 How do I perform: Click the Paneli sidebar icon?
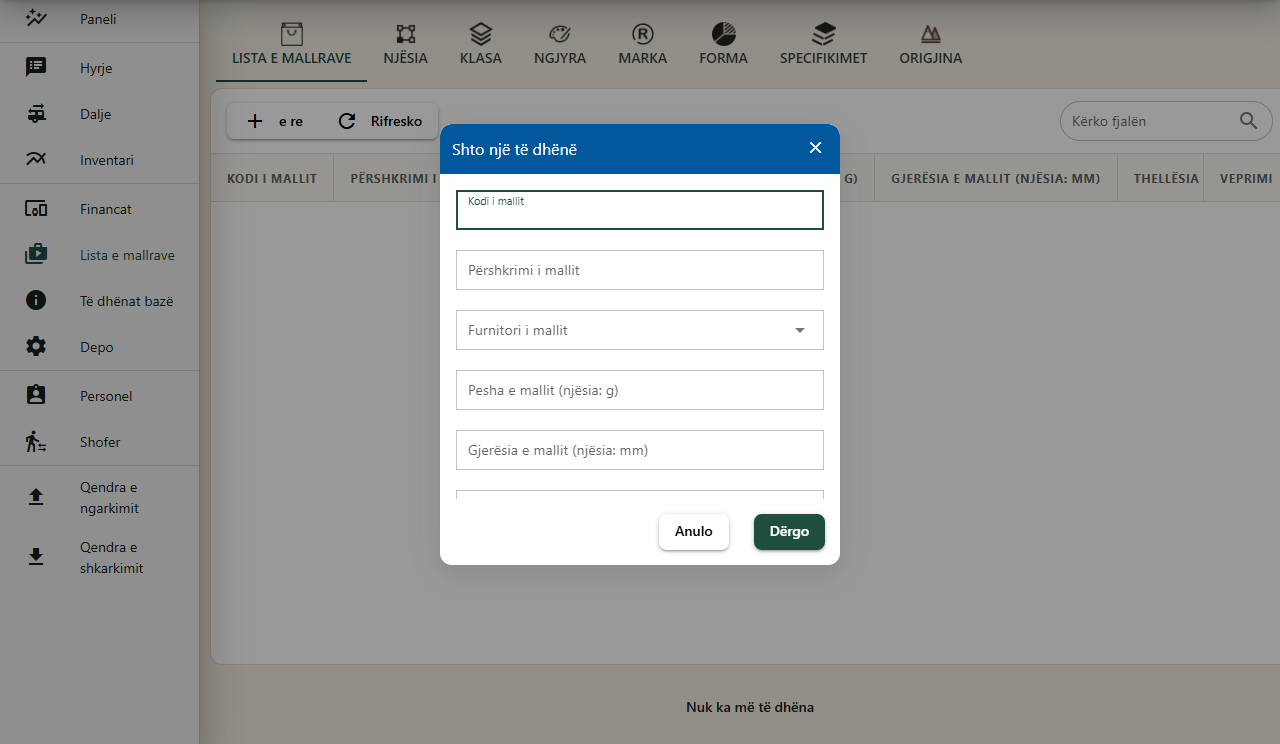click(36, 18)
